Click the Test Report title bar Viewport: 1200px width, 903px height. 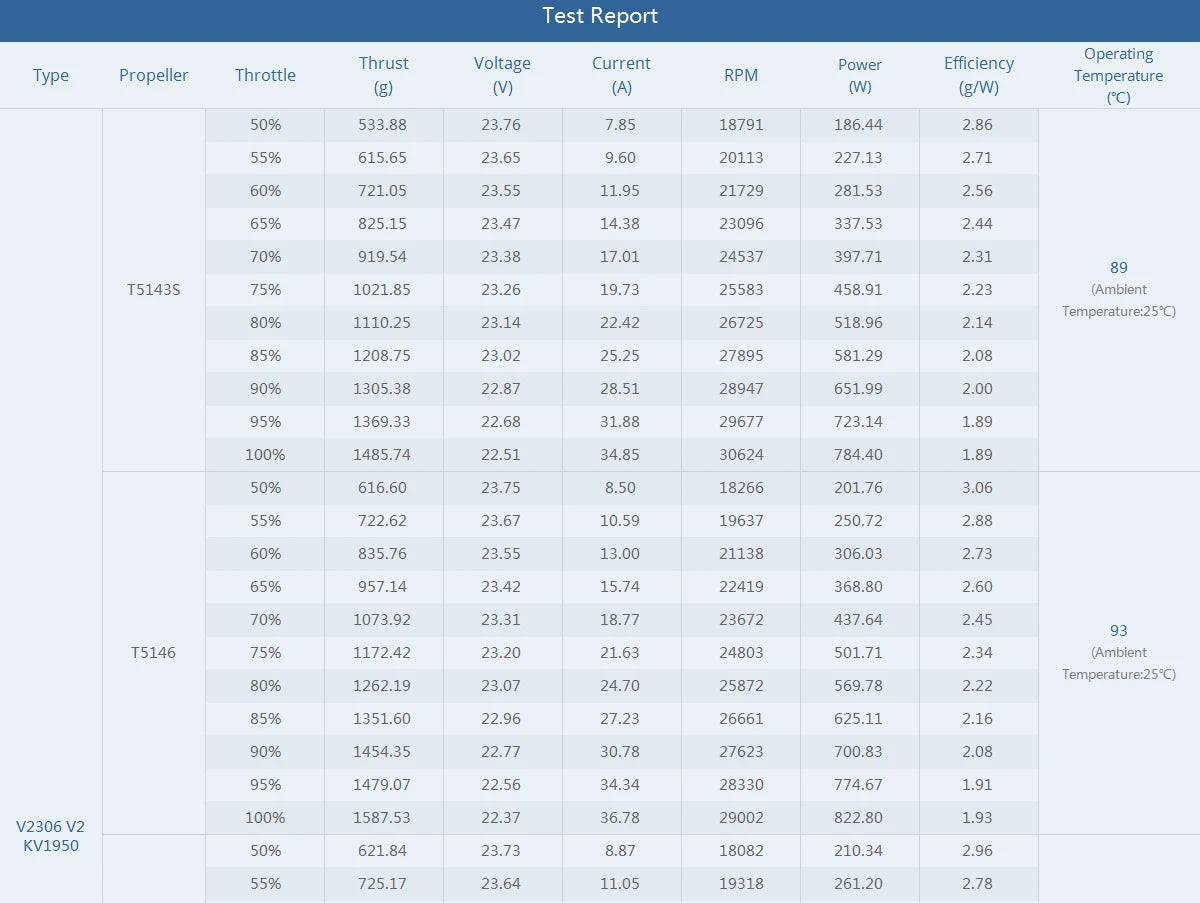[x=600, y=17]
